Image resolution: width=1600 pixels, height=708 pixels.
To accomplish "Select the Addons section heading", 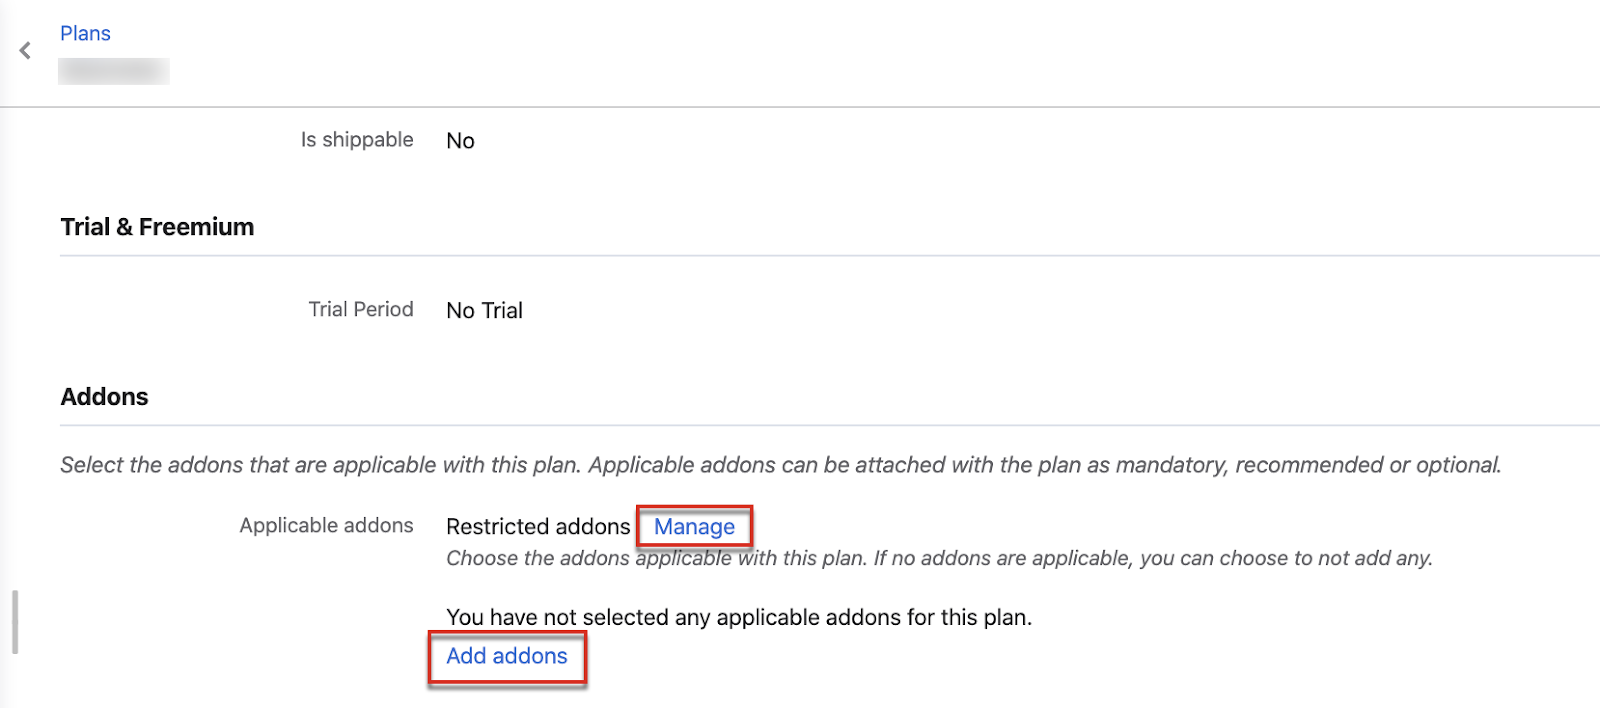I will tap(104, 397).
